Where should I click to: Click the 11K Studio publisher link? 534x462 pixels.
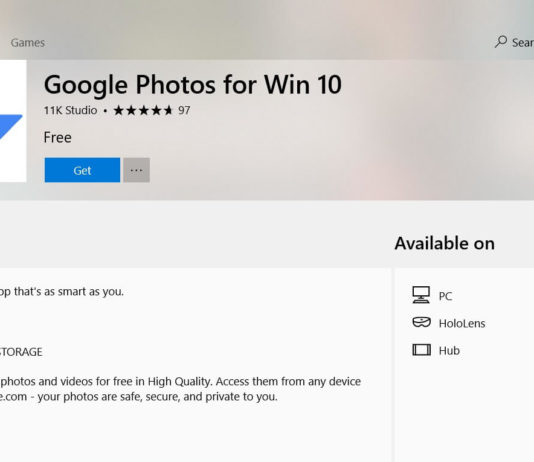click(70, 110)
